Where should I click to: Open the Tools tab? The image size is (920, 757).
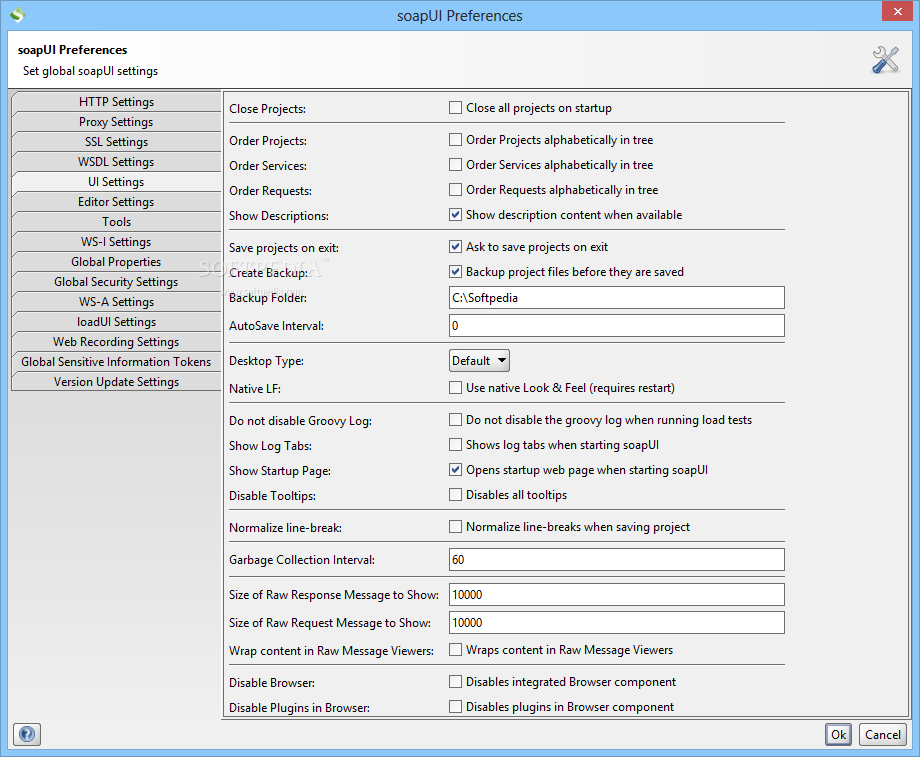116,221
